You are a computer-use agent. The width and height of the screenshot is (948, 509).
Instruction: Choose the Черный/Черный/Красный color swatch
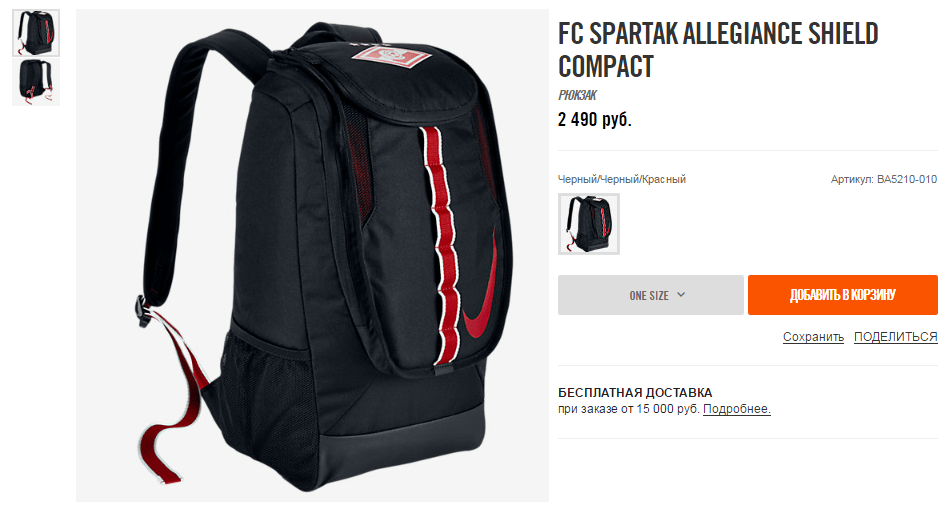[x=588, y=224]
